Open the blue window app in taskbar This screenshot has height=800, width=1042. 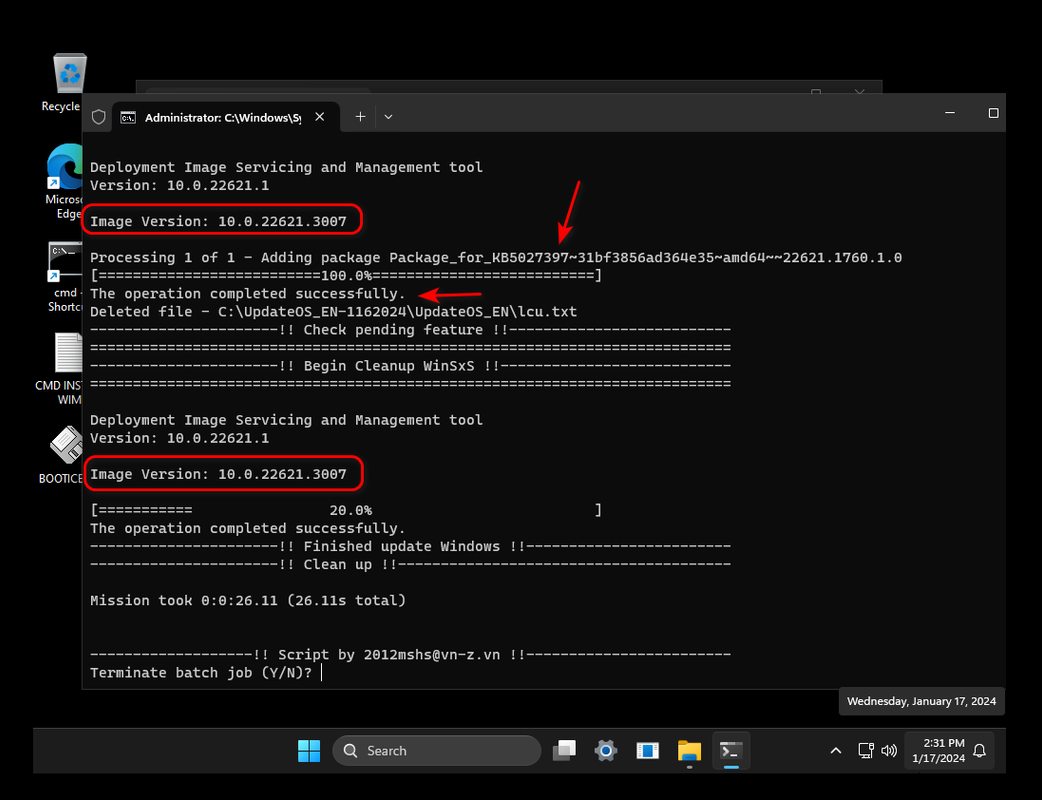click(647, 751)
